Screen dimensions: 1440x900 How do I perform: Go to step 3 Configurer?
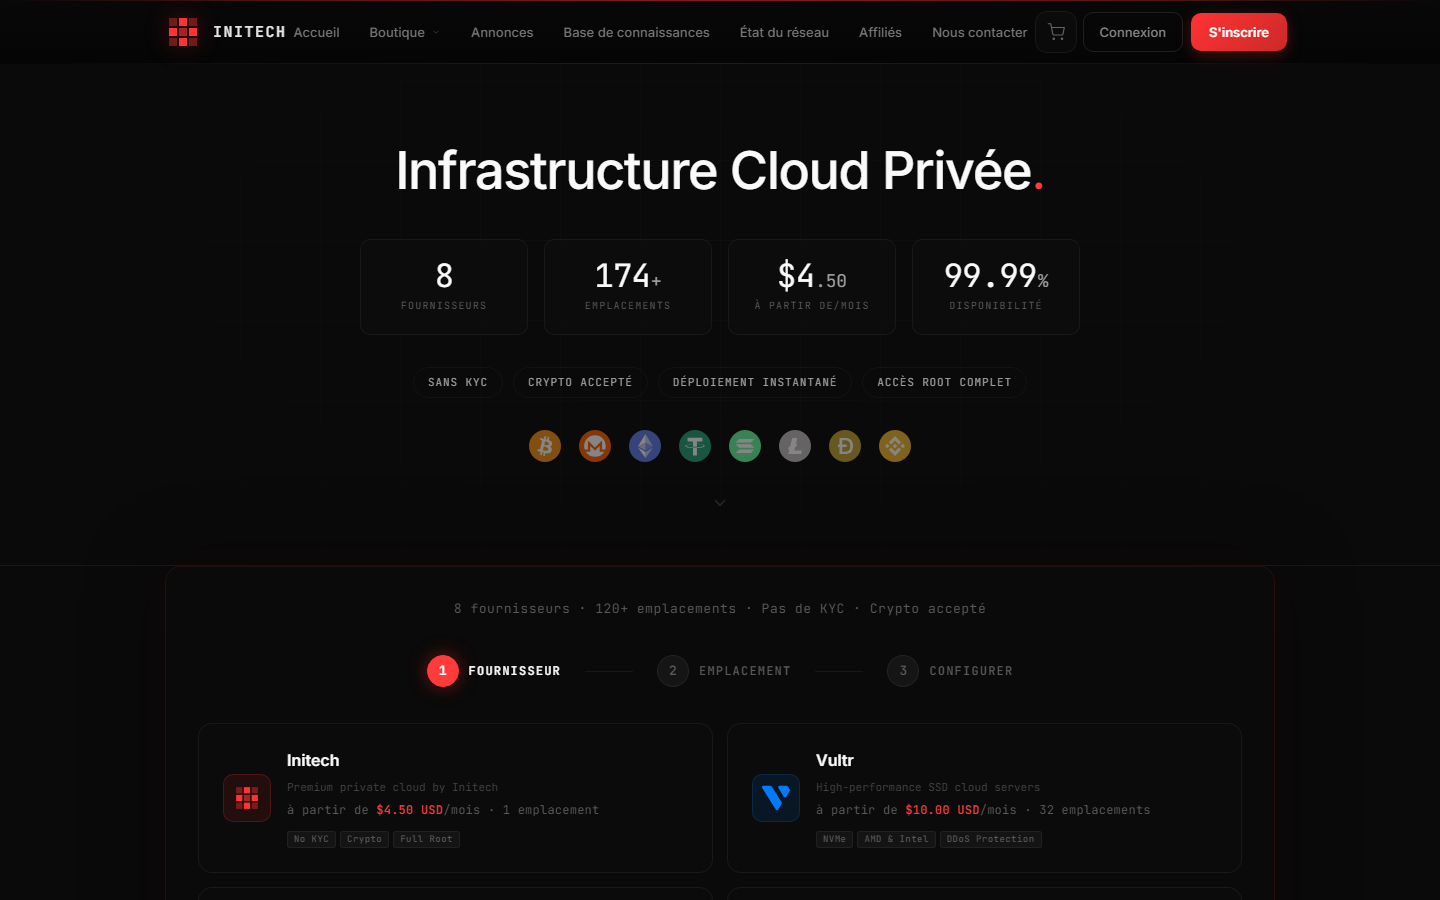click(x=950, y=671)
